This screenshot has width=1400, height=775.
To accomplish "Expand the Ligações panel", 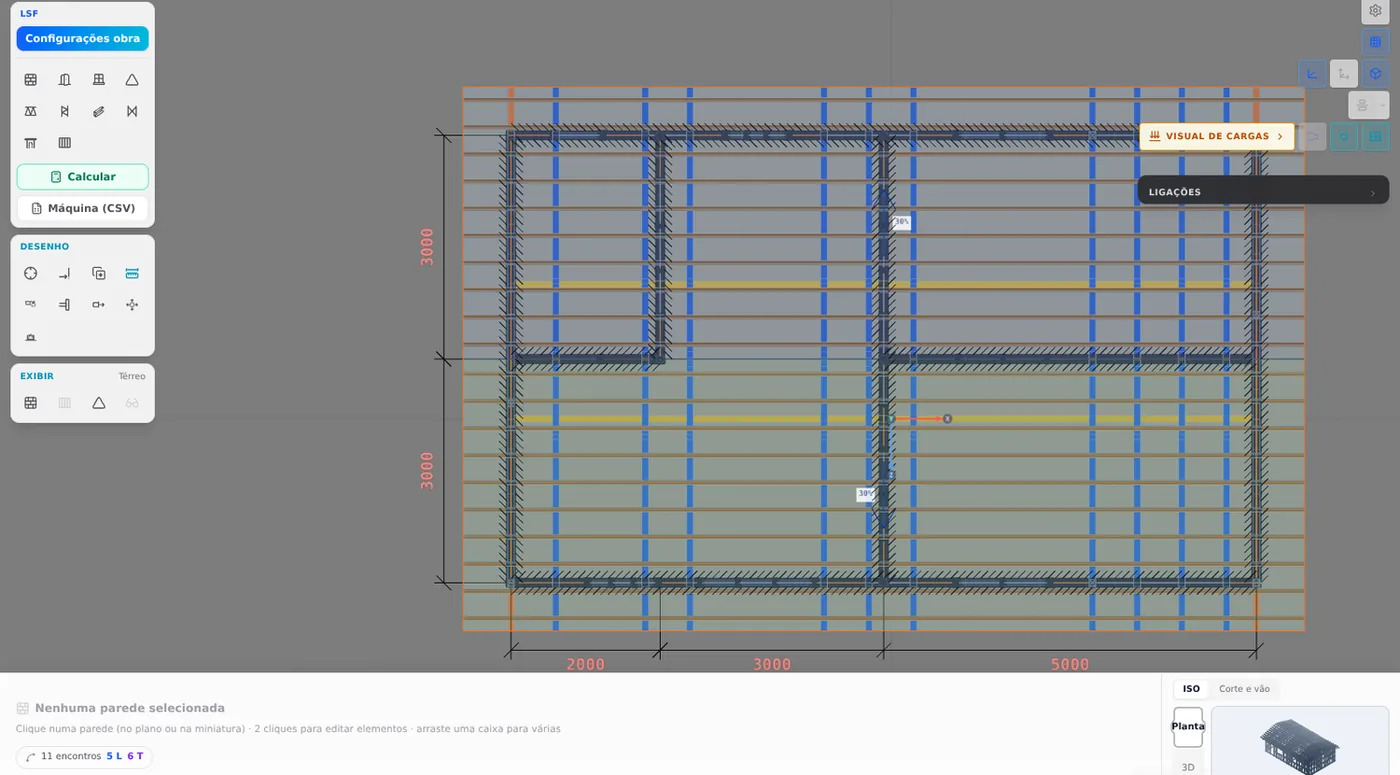I will [x=1263, y=192].
